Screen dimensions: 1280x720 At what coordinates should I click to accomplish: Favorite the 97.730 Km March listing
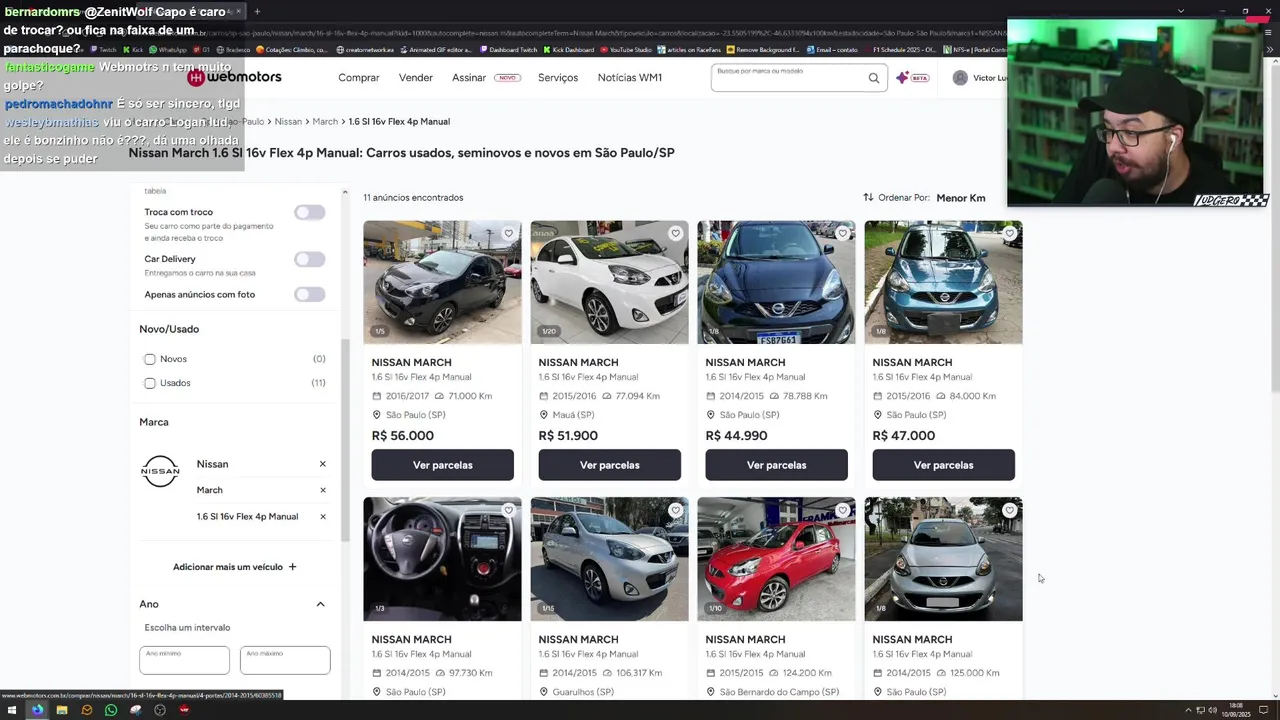pos(508,510)
